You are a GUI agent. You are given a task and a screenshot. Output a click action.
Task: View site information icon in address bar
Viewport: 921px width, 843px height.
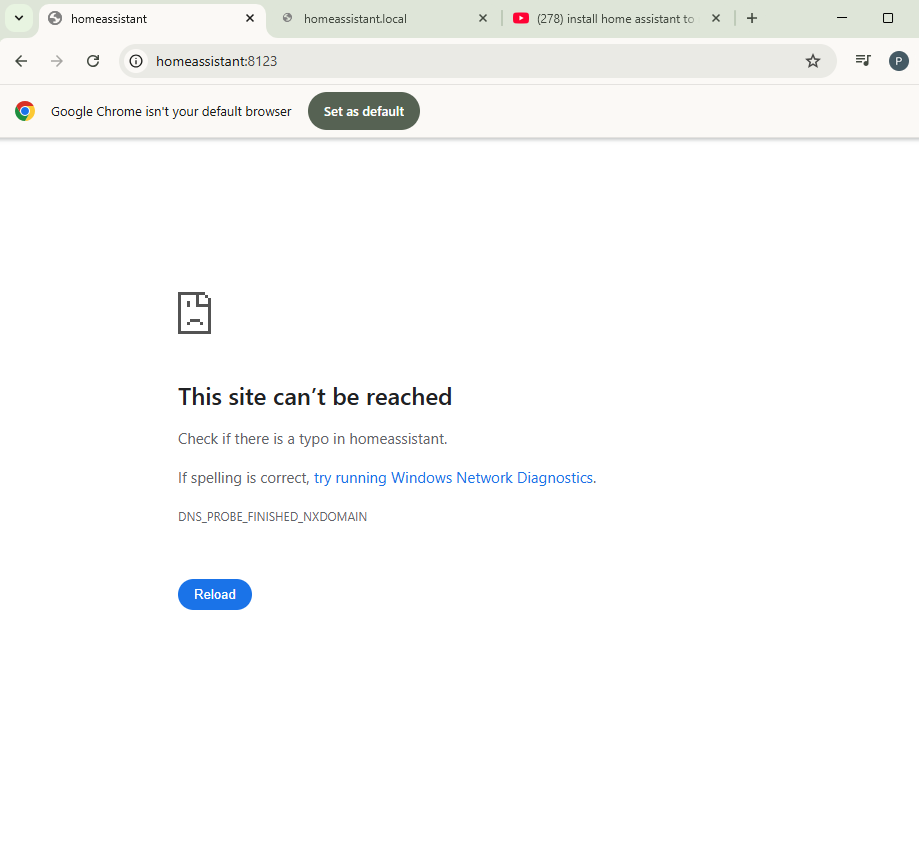137,61
